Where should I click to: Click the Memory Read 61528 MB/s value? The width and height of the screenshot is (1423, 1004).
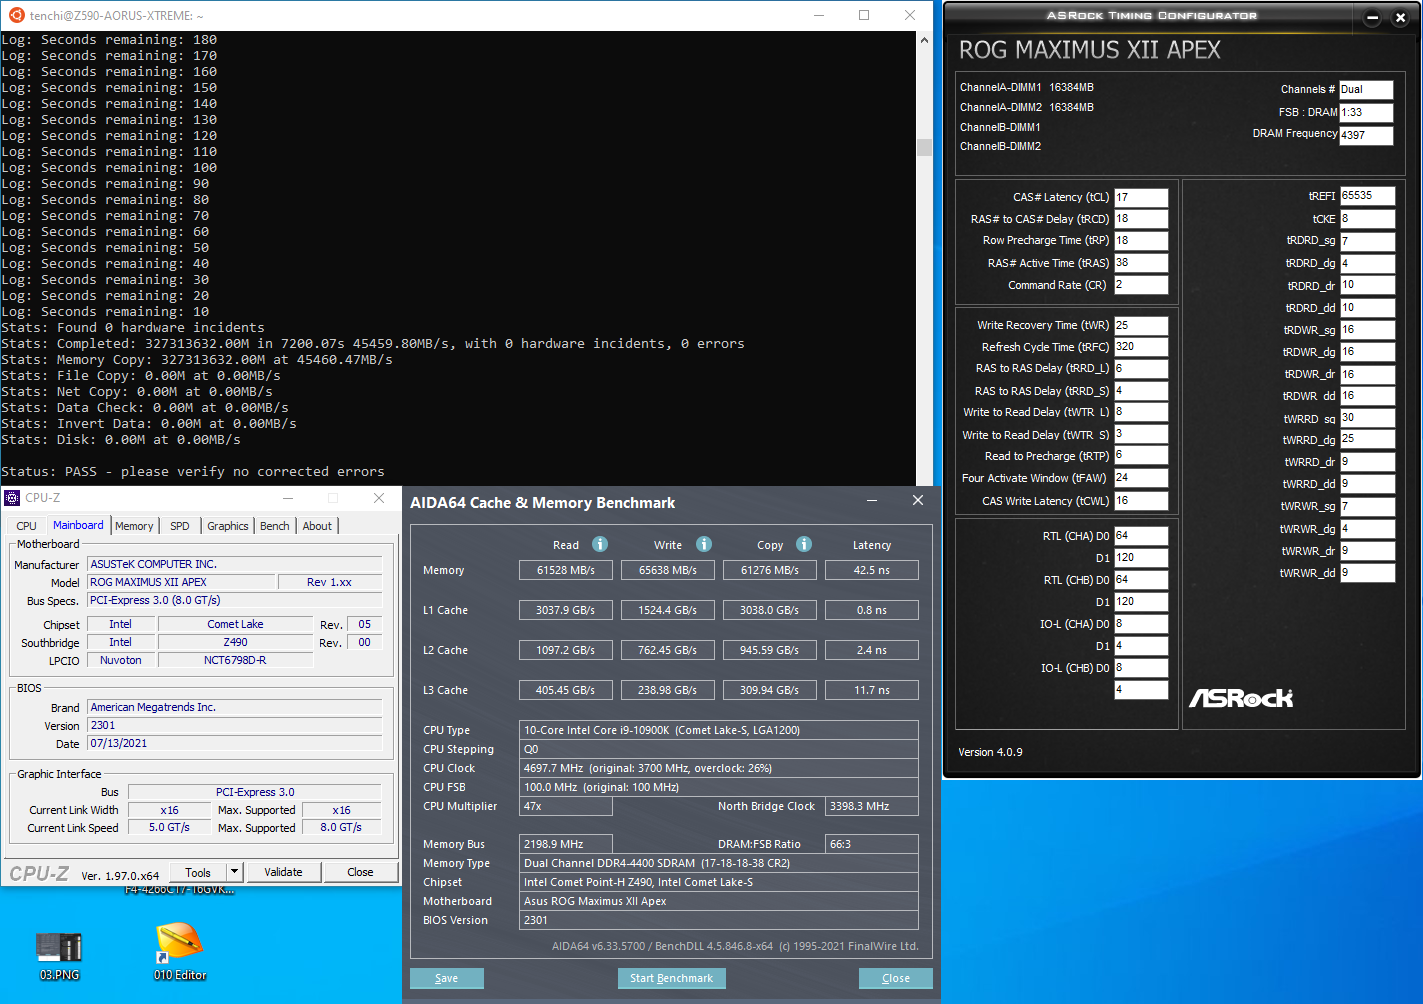(x=565, y=570)
